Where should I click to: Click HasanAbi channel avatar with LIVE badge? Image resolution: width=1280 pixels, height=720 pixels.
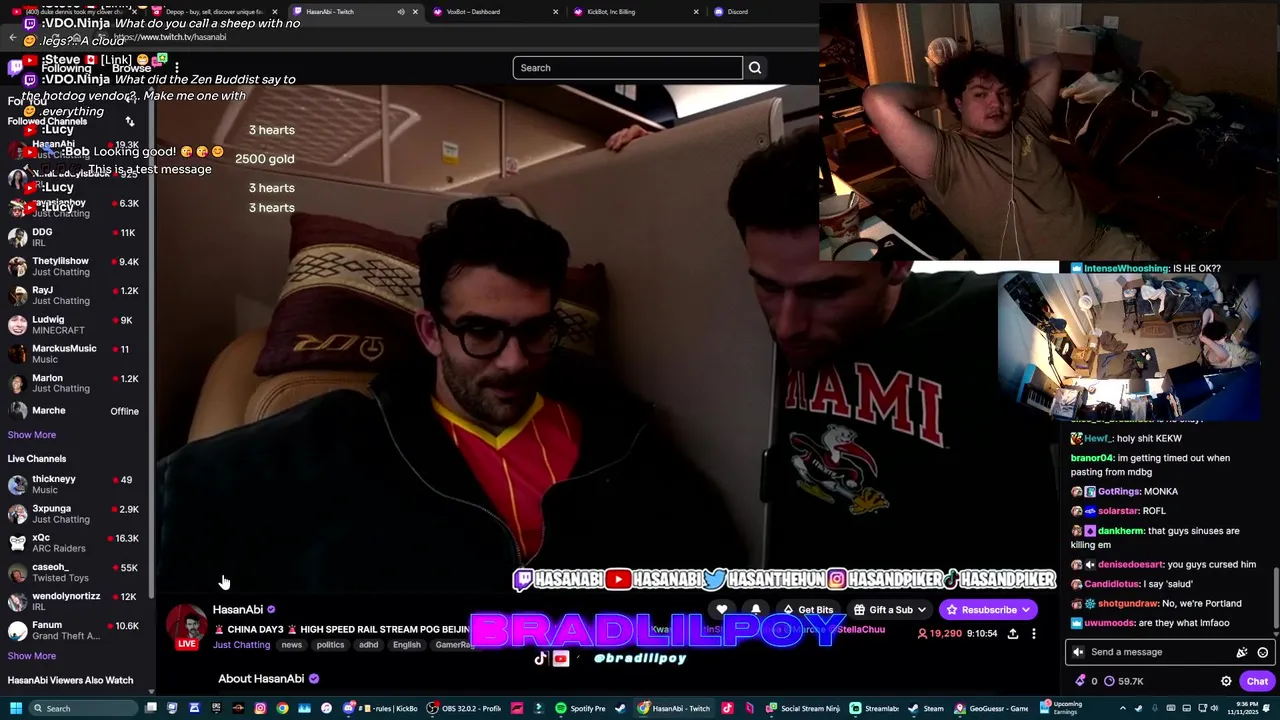(187, 627)
